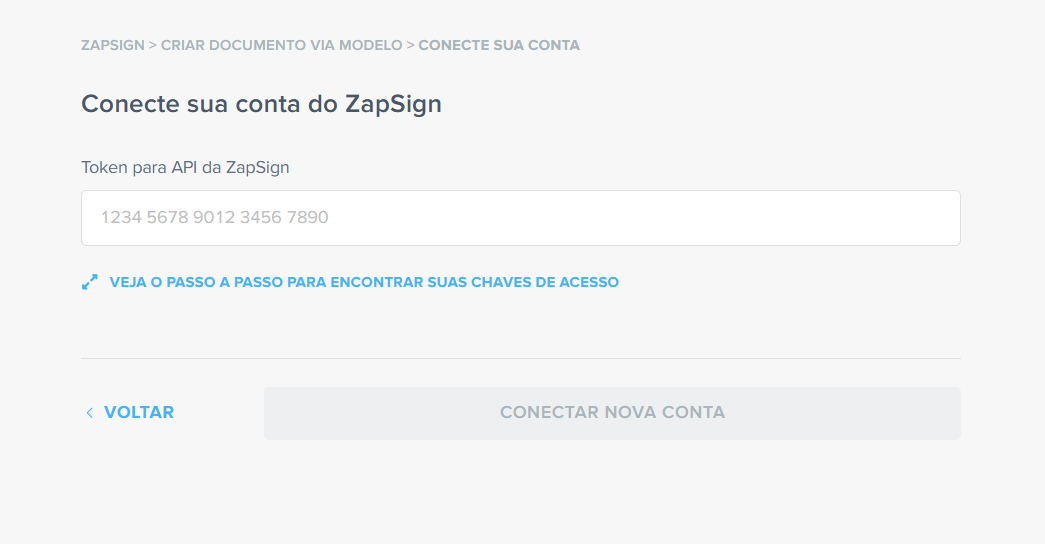Click the first > separator after ZAPSIGN
This screenshot has height=544, width=1045.
(x=153, y=45)
